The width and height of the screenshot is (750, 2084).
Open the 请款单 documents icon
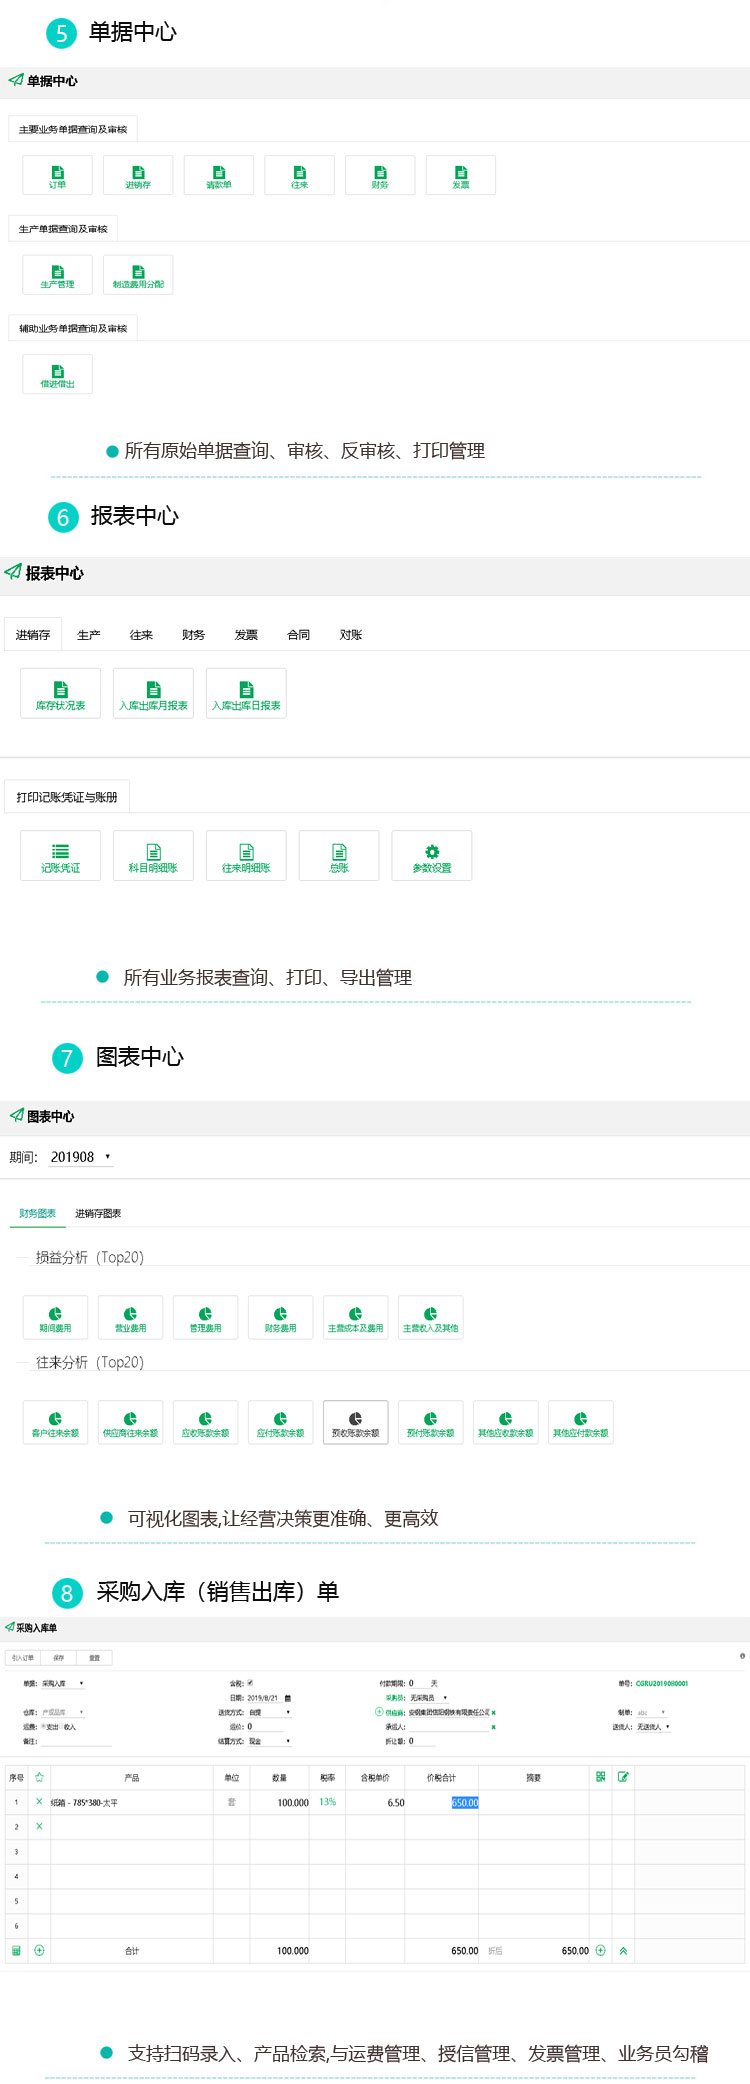pyautogui.click(x=219, y=175)
